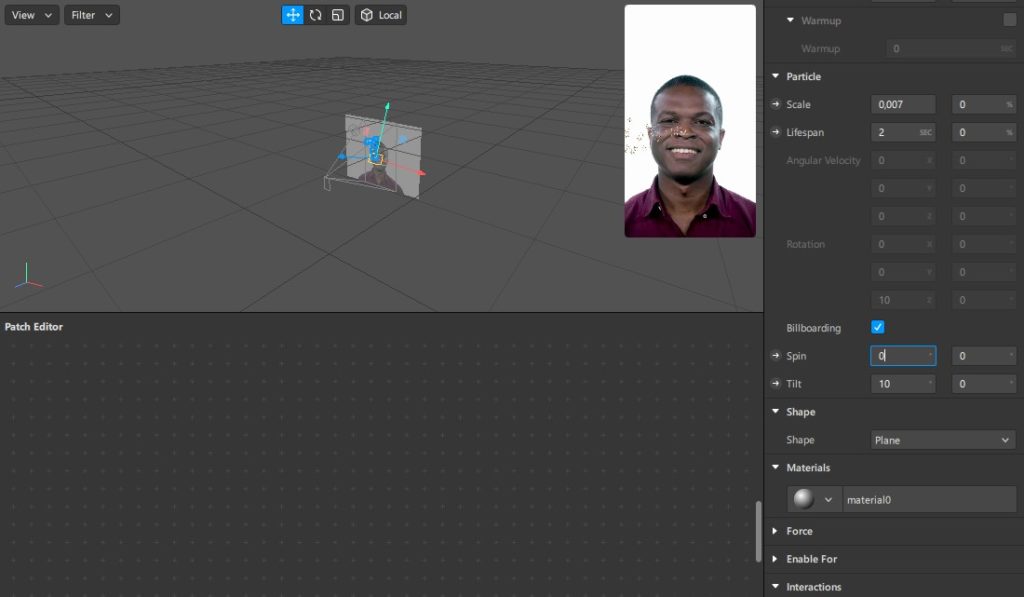
Task: Click the arrow icon next to Tilt
Action: 775,385
